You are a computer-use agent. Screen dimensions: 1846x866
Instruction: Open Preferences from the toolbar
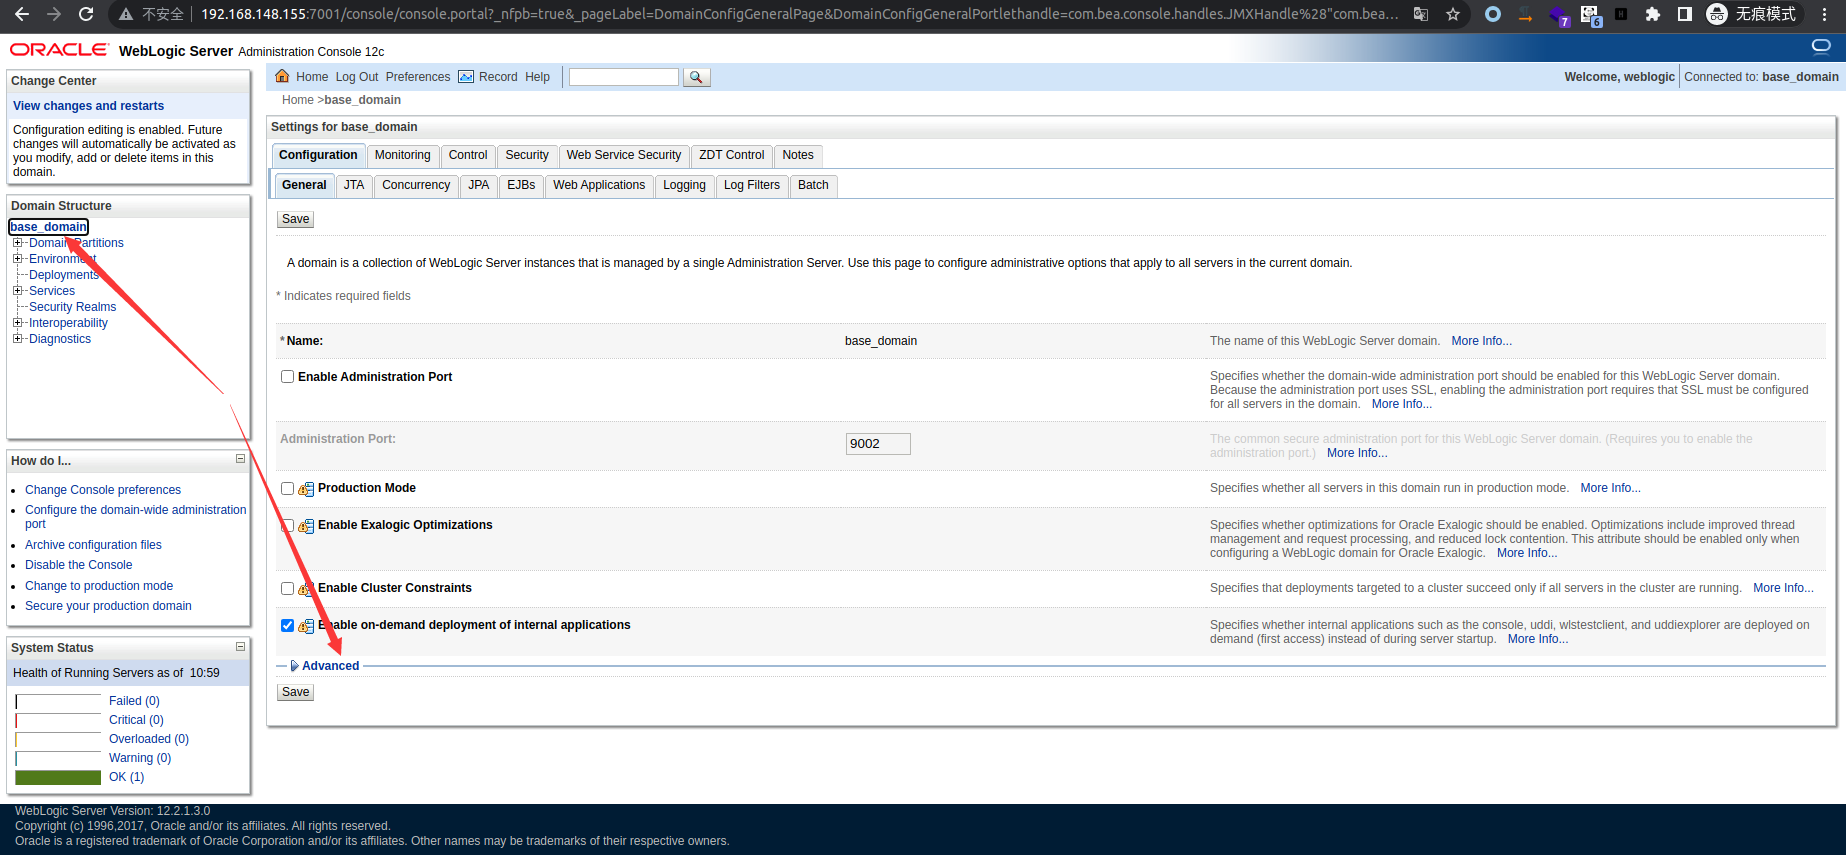pos(418,77)
